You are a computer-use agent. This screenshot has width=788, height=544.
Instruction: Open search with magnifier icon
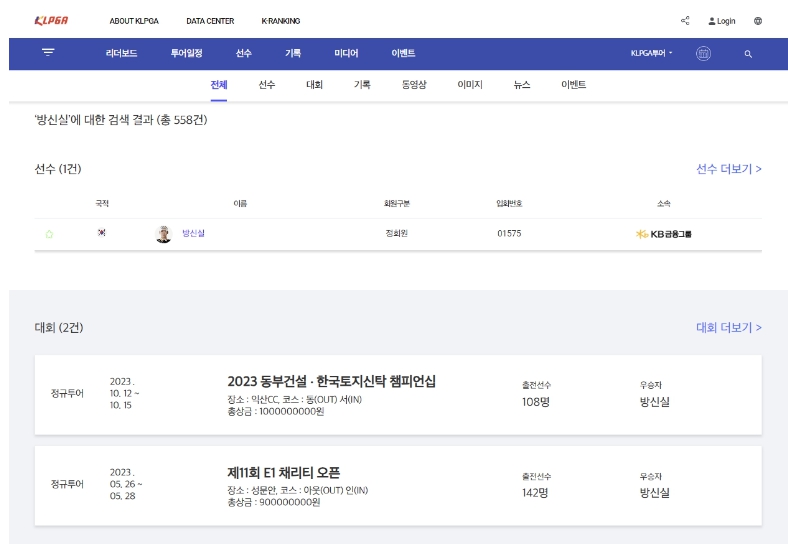[748, 53]
